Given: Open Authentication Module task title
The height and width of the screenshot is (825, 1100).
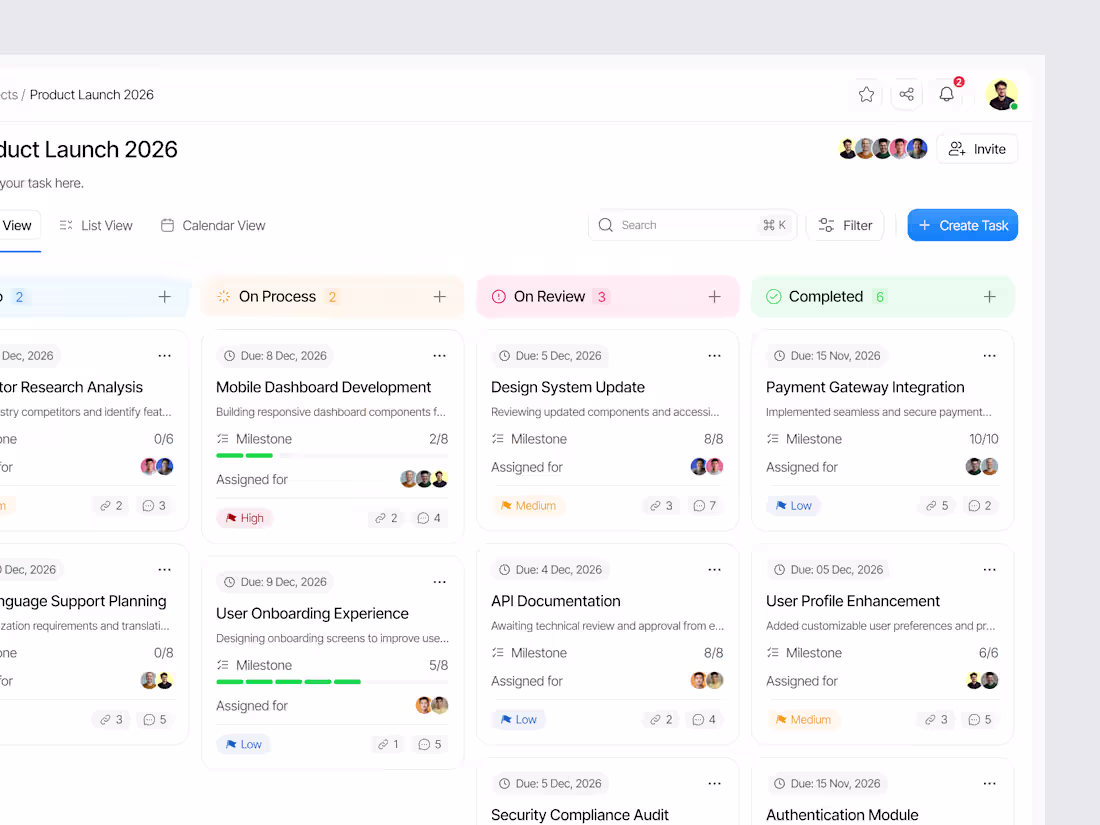Looking at the screenshot, I should click(x=842, y=815).
